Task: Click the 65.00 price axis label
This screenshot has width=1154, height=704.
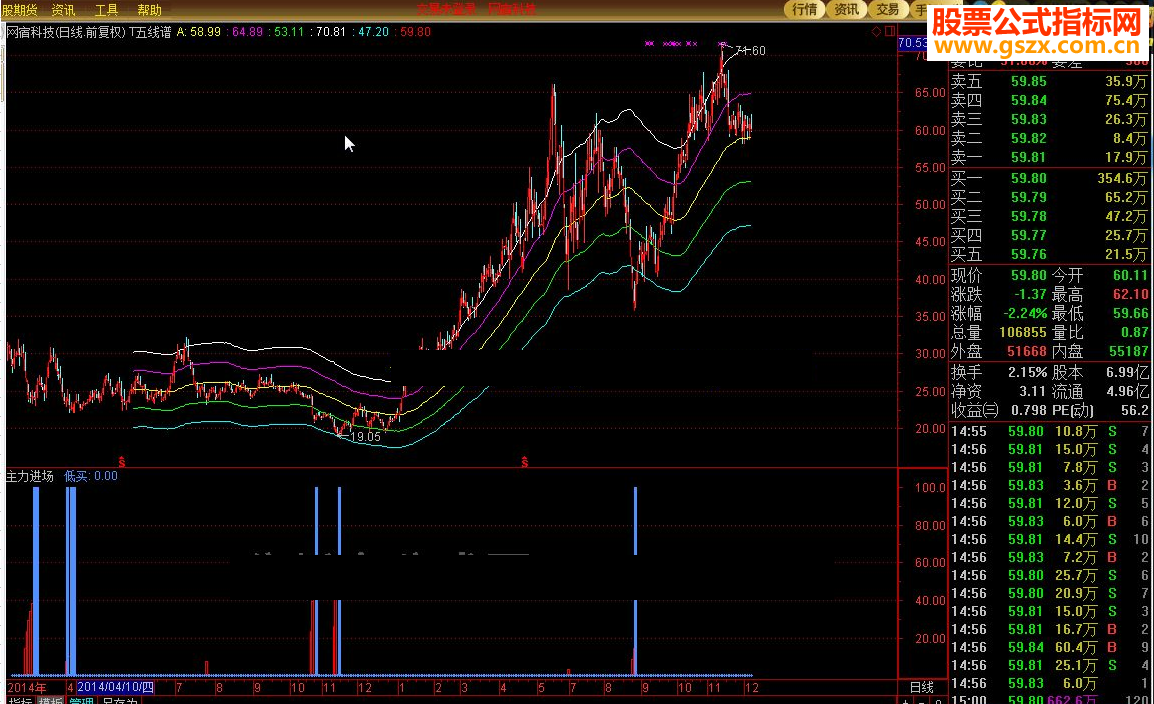Action: point(930,93)
